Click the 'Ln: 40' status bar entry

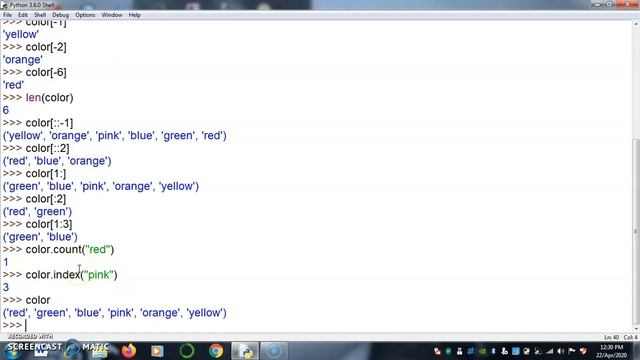[x=611, y=337]
